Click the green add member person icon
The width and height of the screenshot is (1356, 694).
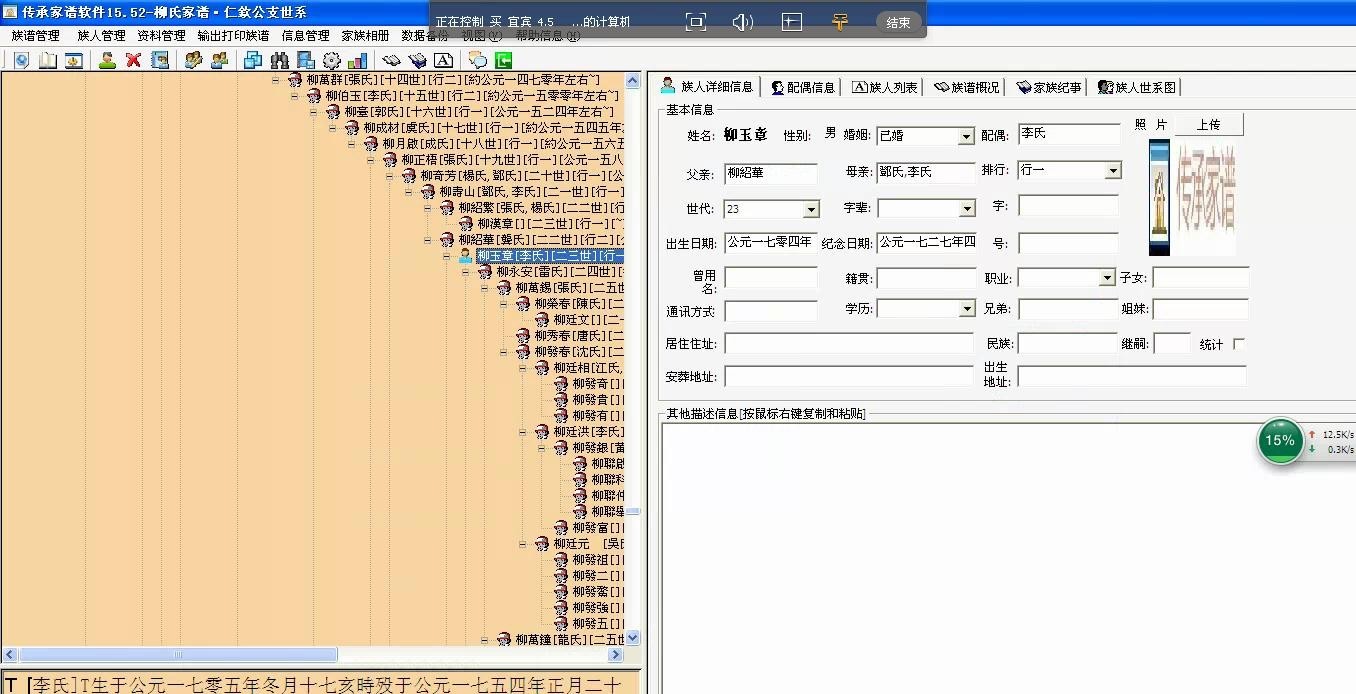click(107, 60)
